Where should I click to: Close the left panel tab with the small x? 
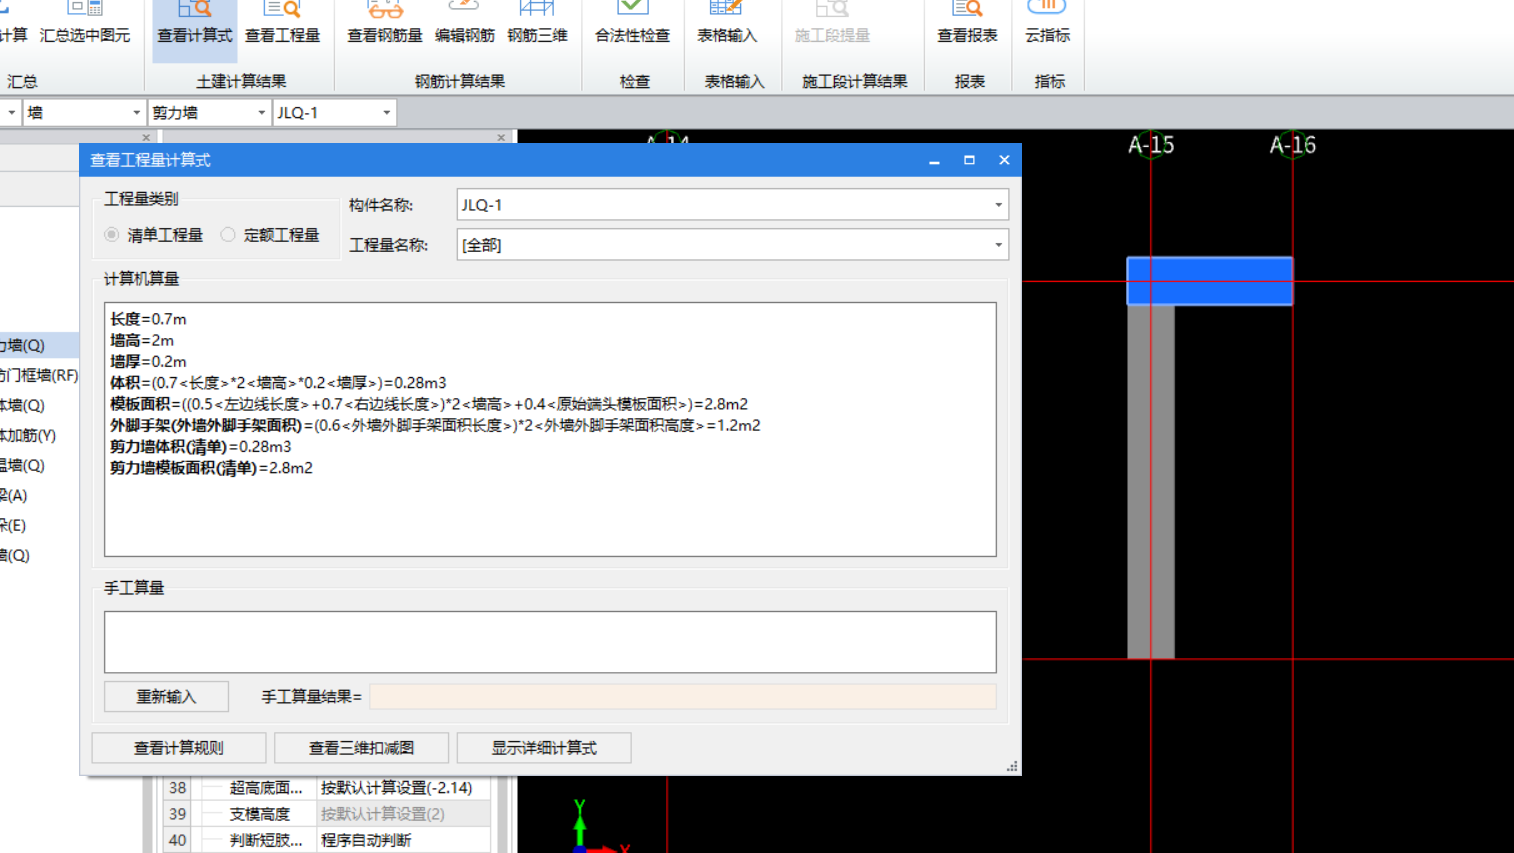coord(146,138)
